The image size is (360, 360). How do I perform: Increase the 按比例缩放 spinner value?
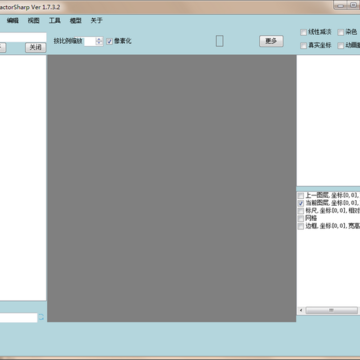[x=99, y=39]
